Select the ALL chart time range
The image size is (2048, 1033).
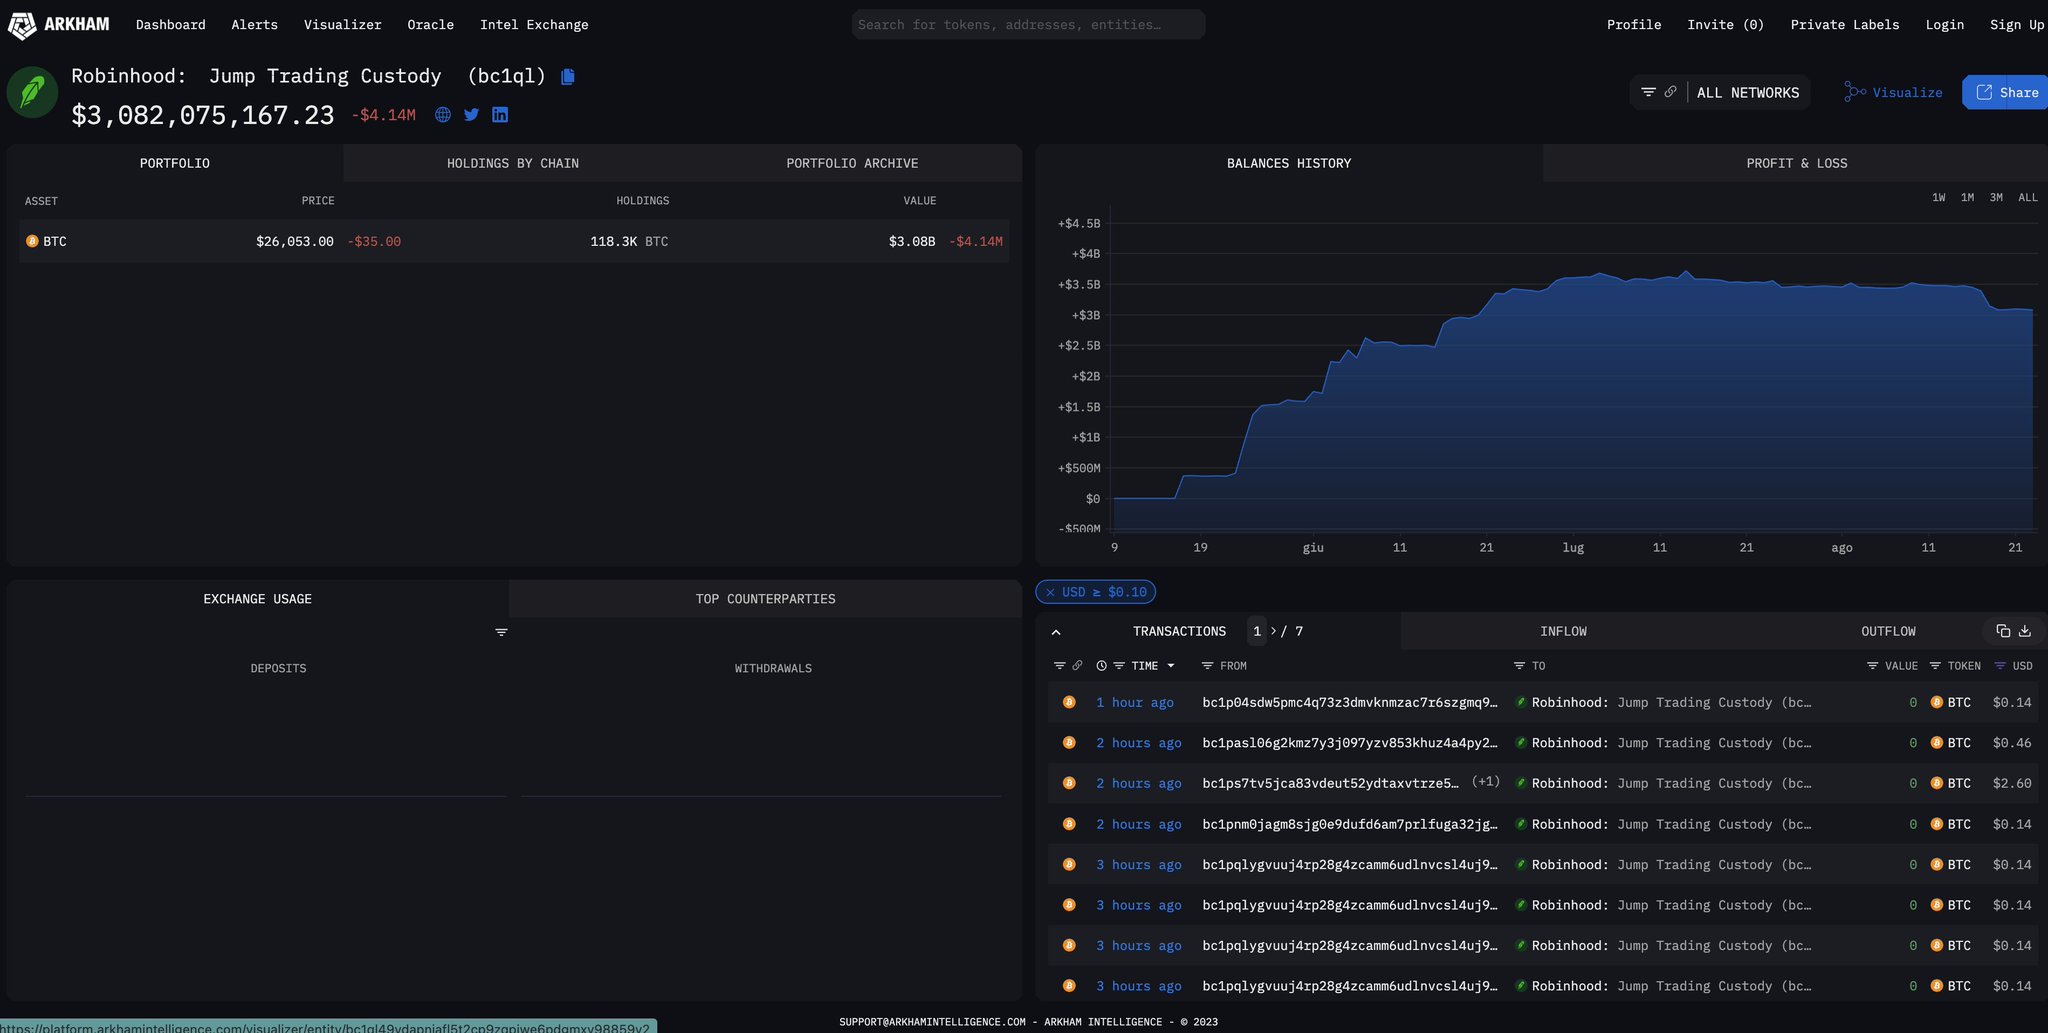2028,198
